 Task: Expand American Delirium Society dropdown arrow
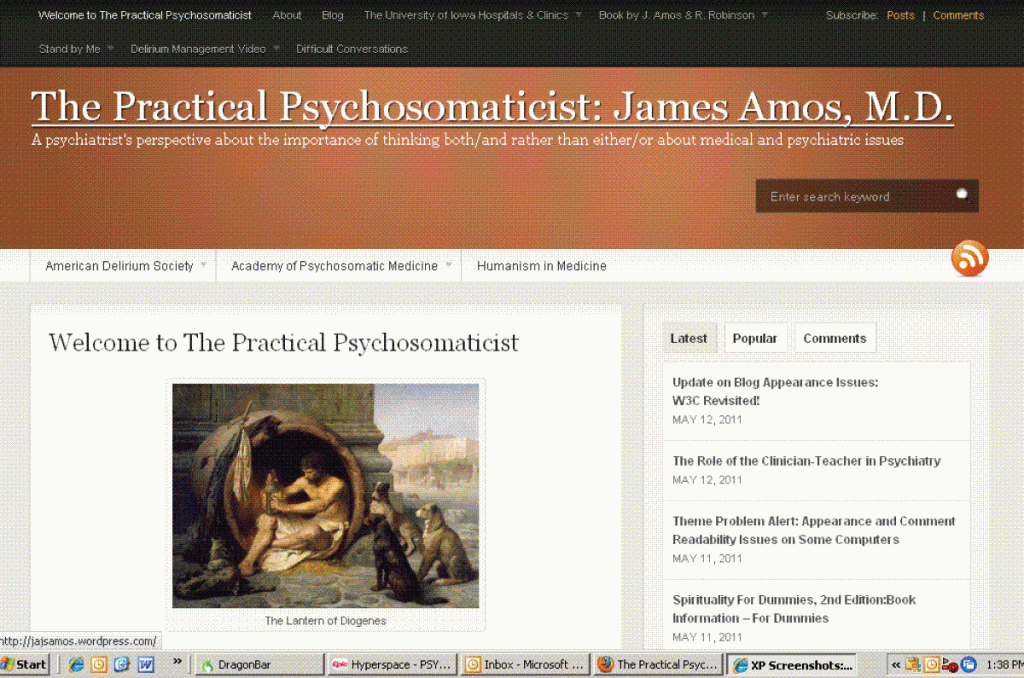(203, 265)
